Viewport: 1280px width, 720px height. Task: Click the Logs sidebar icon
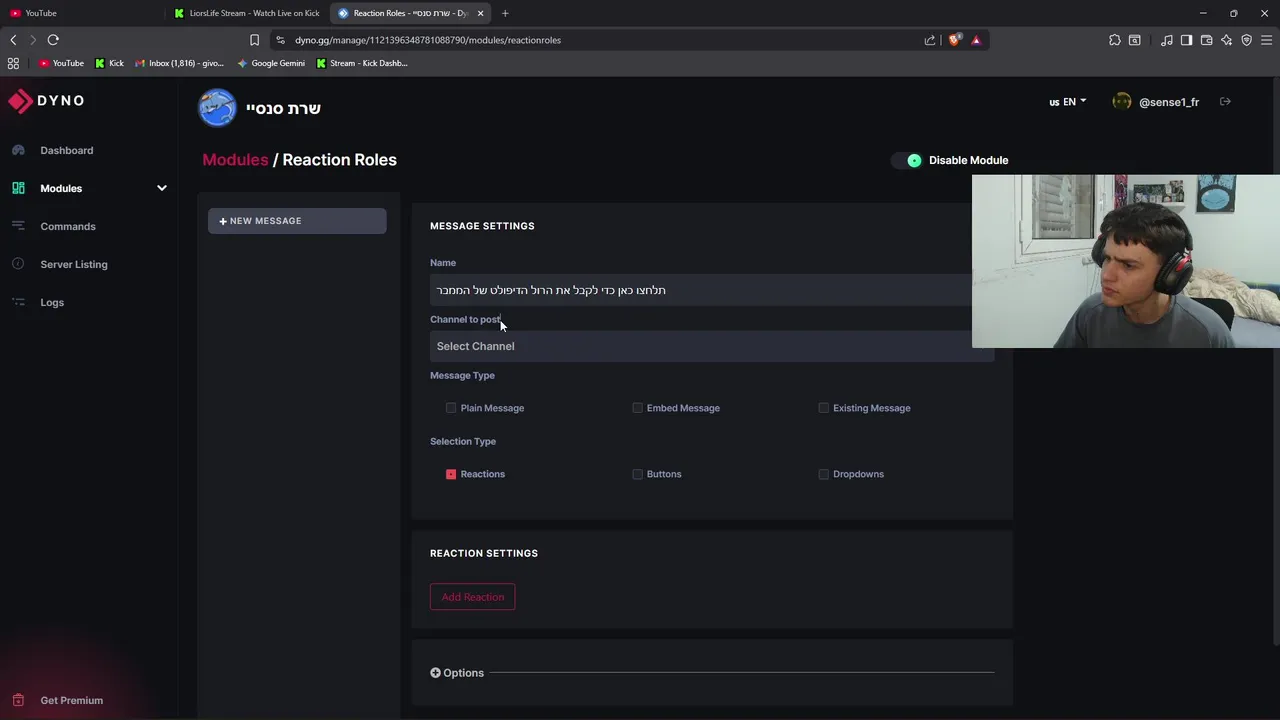[18, 302]
